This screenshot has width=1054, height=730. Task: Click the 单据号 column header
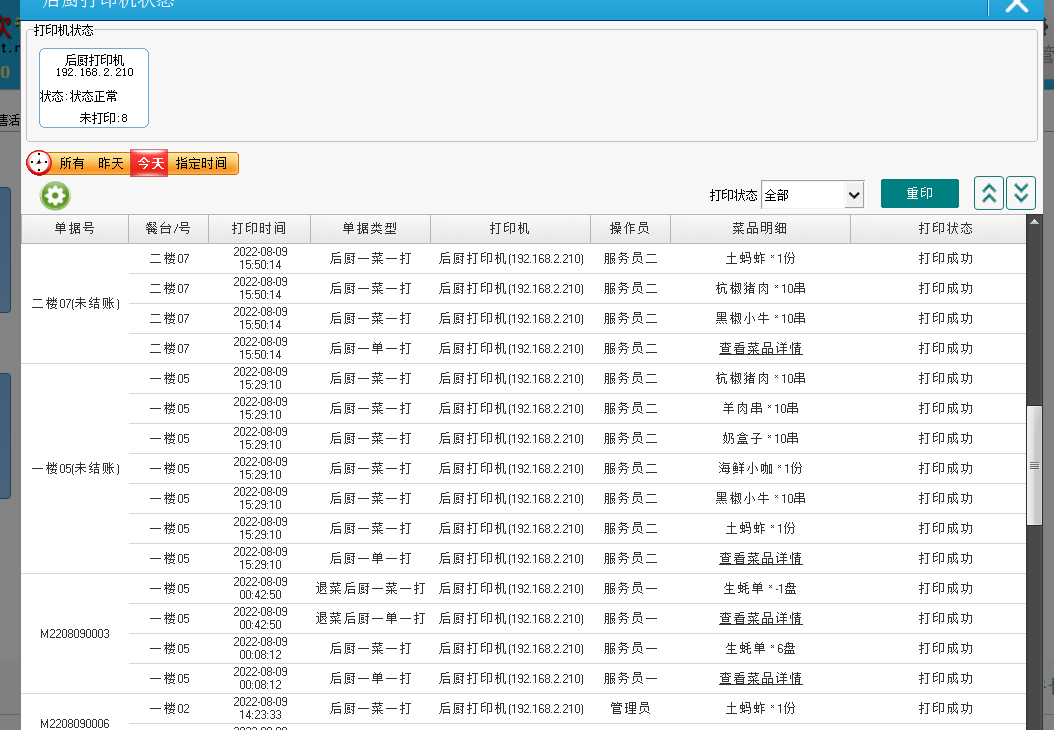(x=75, y=228)
